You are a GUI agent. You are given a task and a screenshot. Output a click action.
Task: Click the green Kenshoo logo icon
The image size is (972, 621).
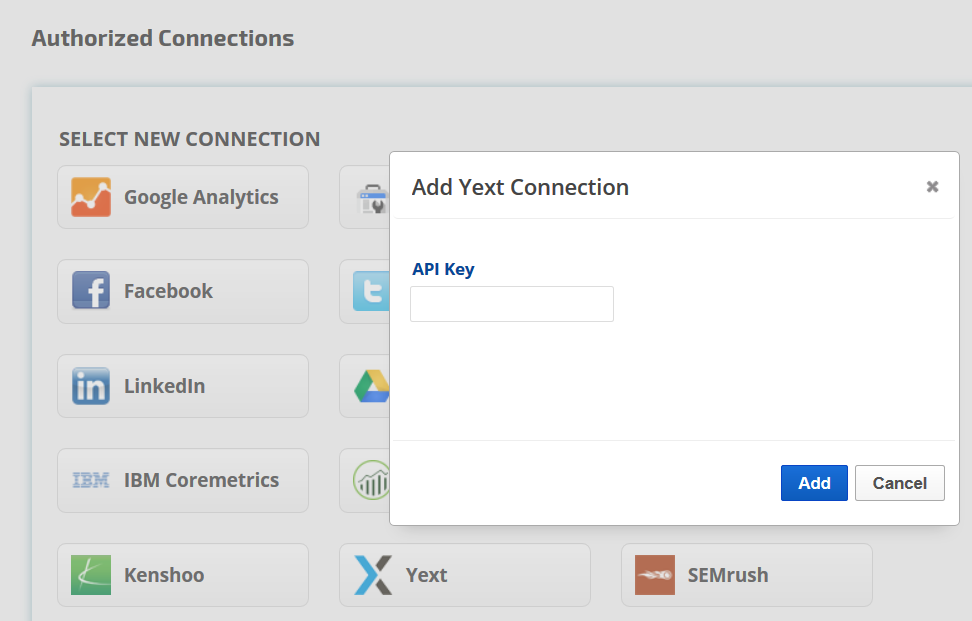coord(91,575)
